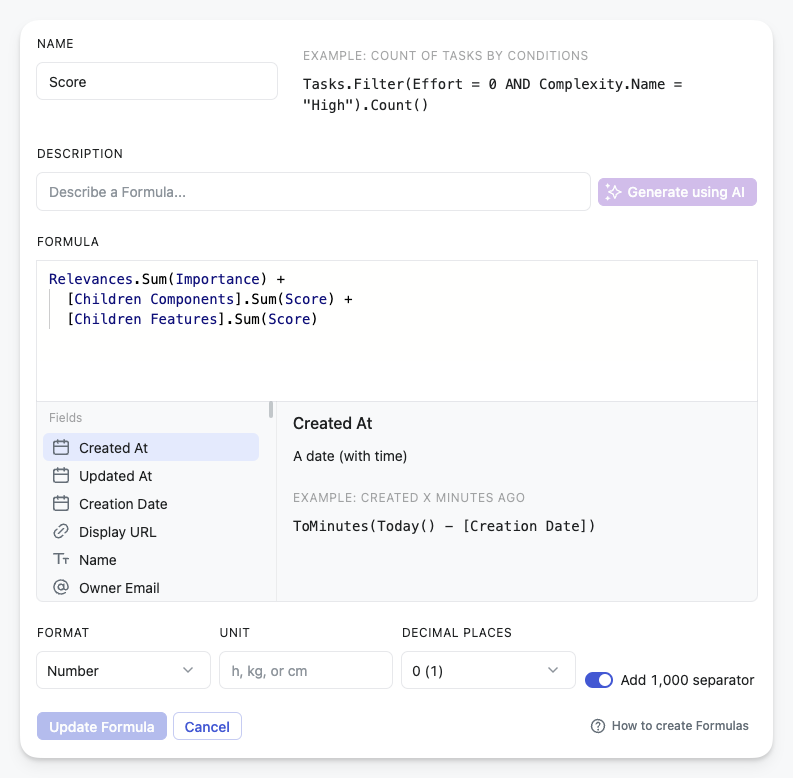The width and height of the screenshot is (793, 778).
Task: Click the calendar icon next to Creation Date
Action: (61, 504)
